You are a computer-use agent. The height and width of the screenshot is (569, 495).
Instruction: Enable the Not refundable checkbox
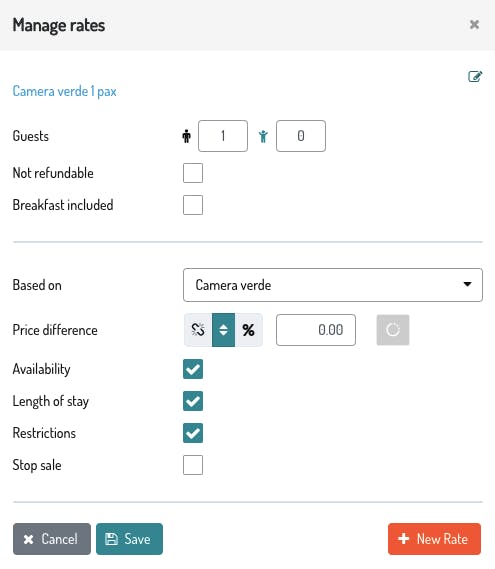tap(193, 173)
